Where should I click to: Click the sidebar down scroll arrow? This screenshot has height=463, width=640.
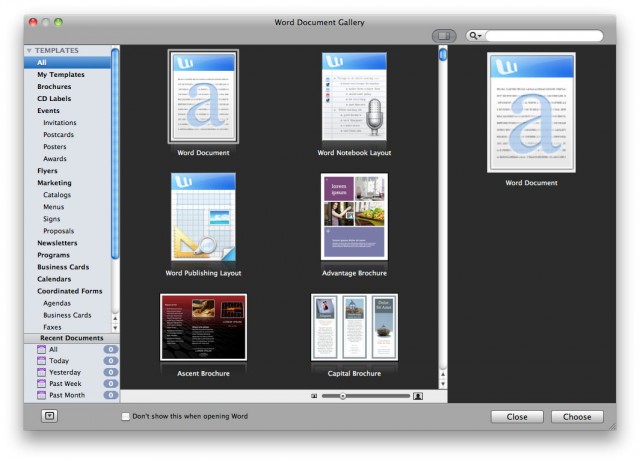click(x=115, y=327)
